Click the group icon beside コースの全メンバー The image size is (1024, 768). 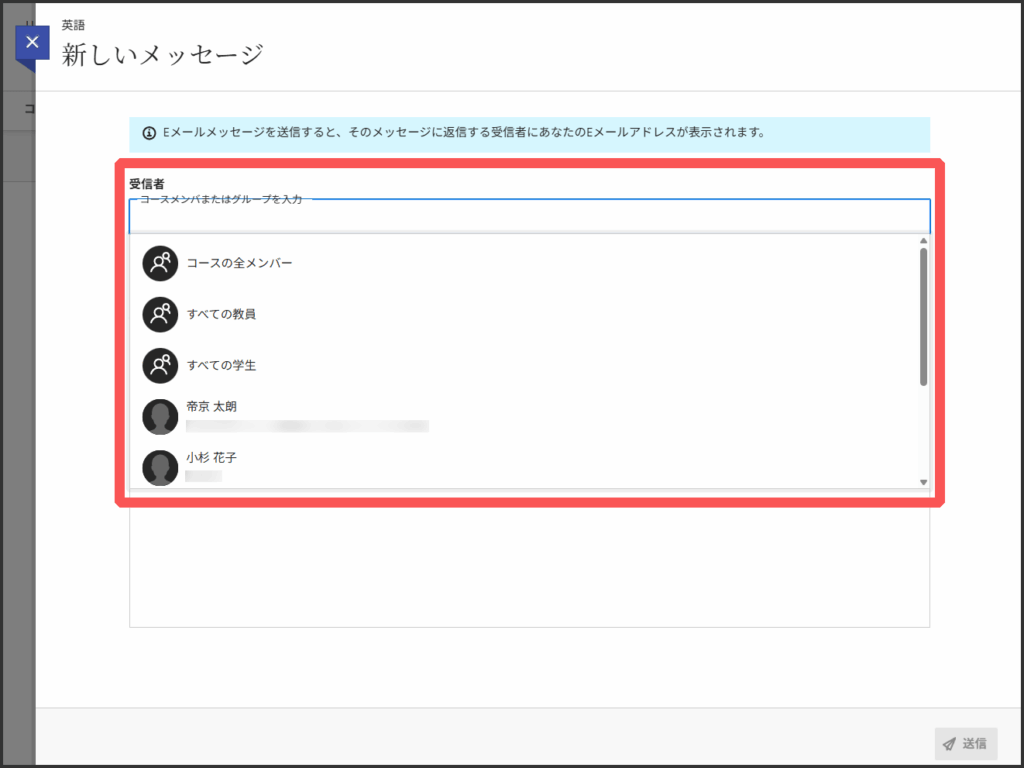[x=160, y=263]
